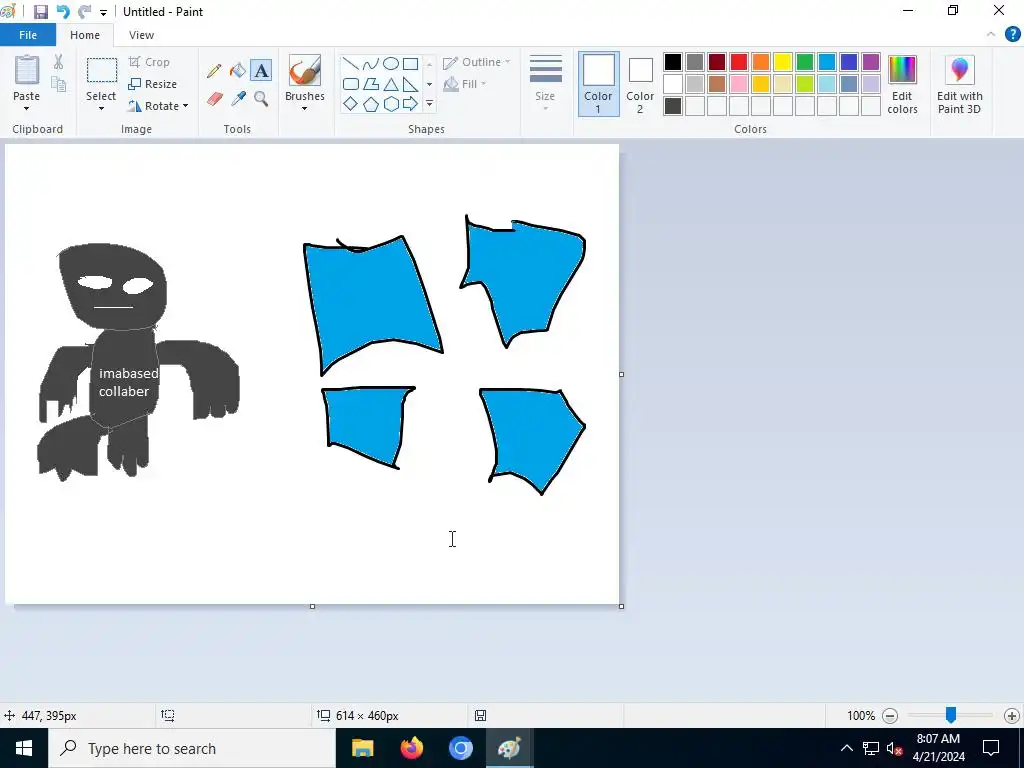Click the rectangular Select tool button

tap(101, 71)
